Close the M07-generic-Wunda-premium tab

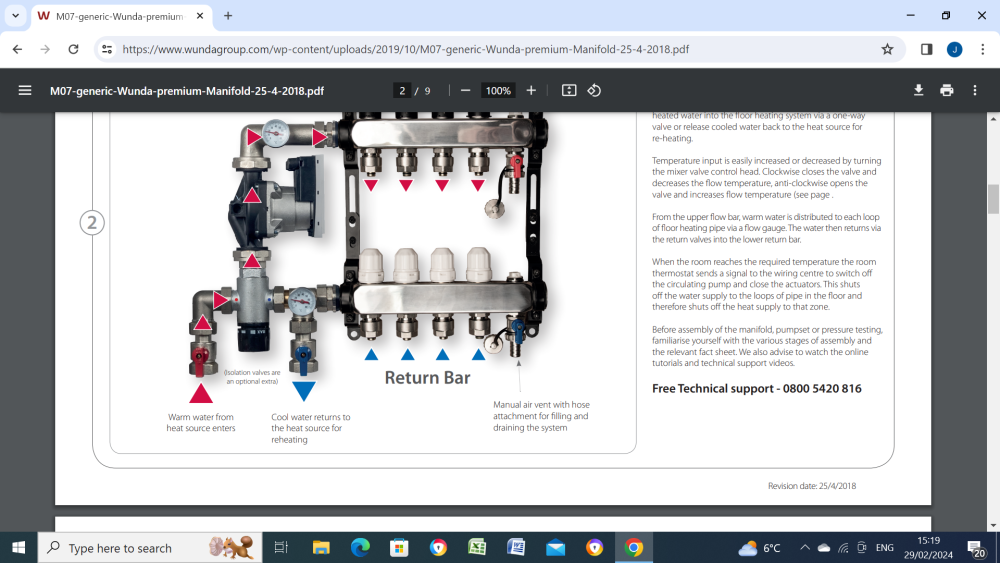200,16
